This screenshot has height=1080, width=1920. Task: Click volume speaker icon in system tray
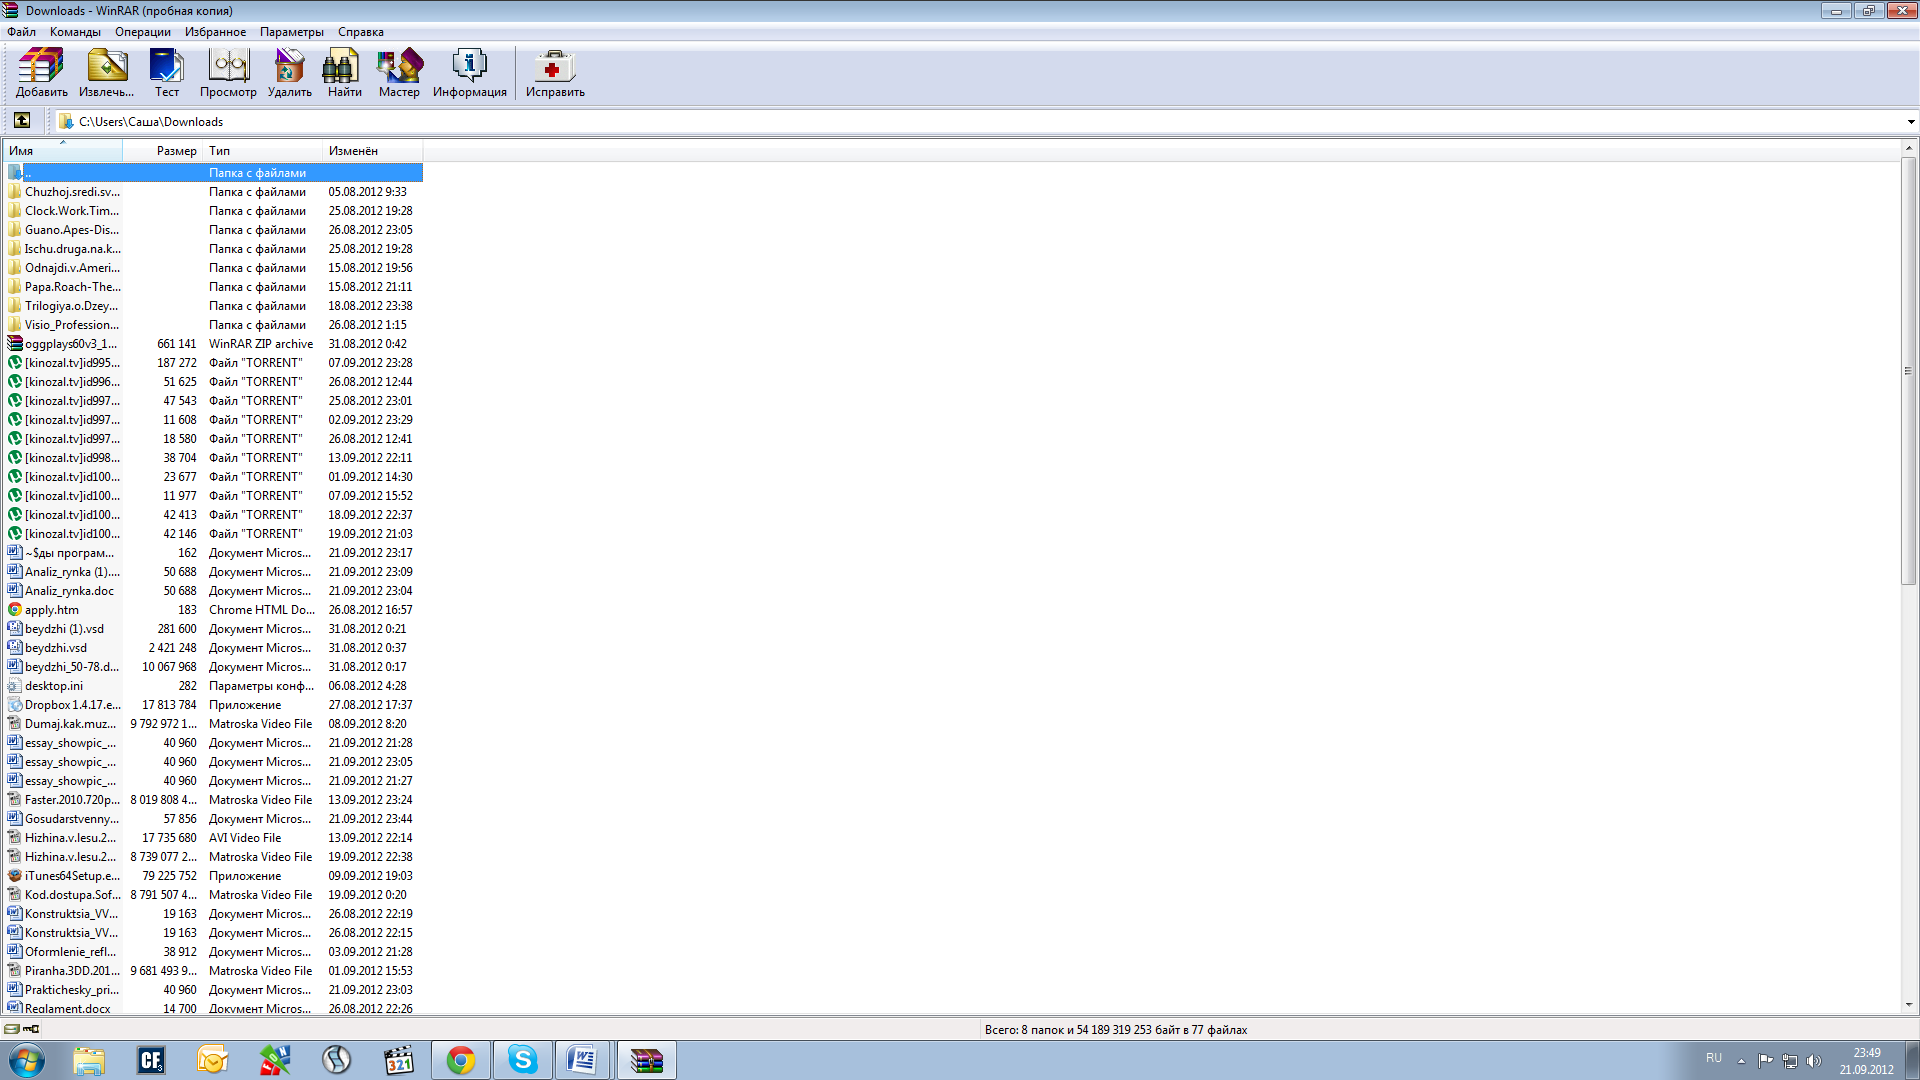point(1814,1060)
